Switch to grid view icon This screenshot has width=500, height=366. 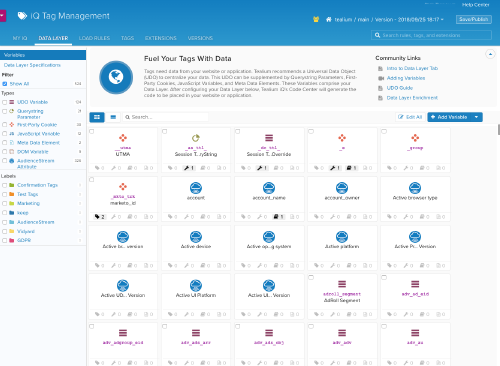click(97, 117)
